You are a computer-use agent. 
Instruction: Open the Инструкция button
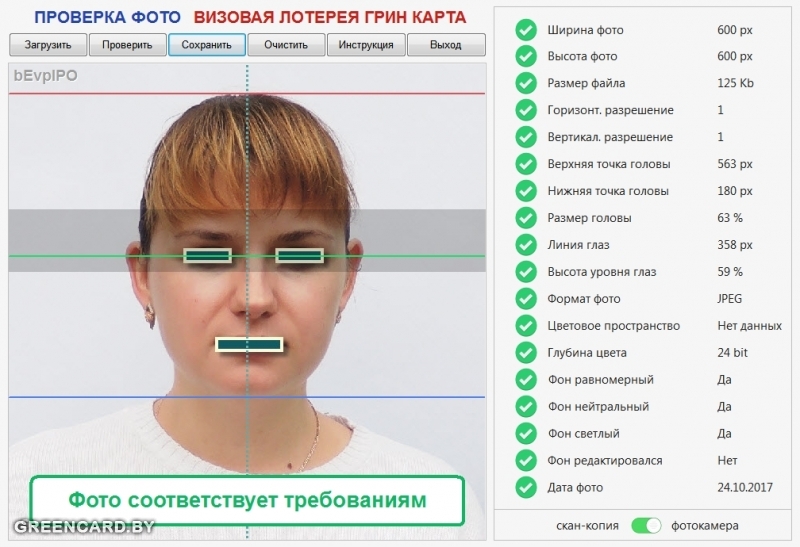click(x=366, y=45)
